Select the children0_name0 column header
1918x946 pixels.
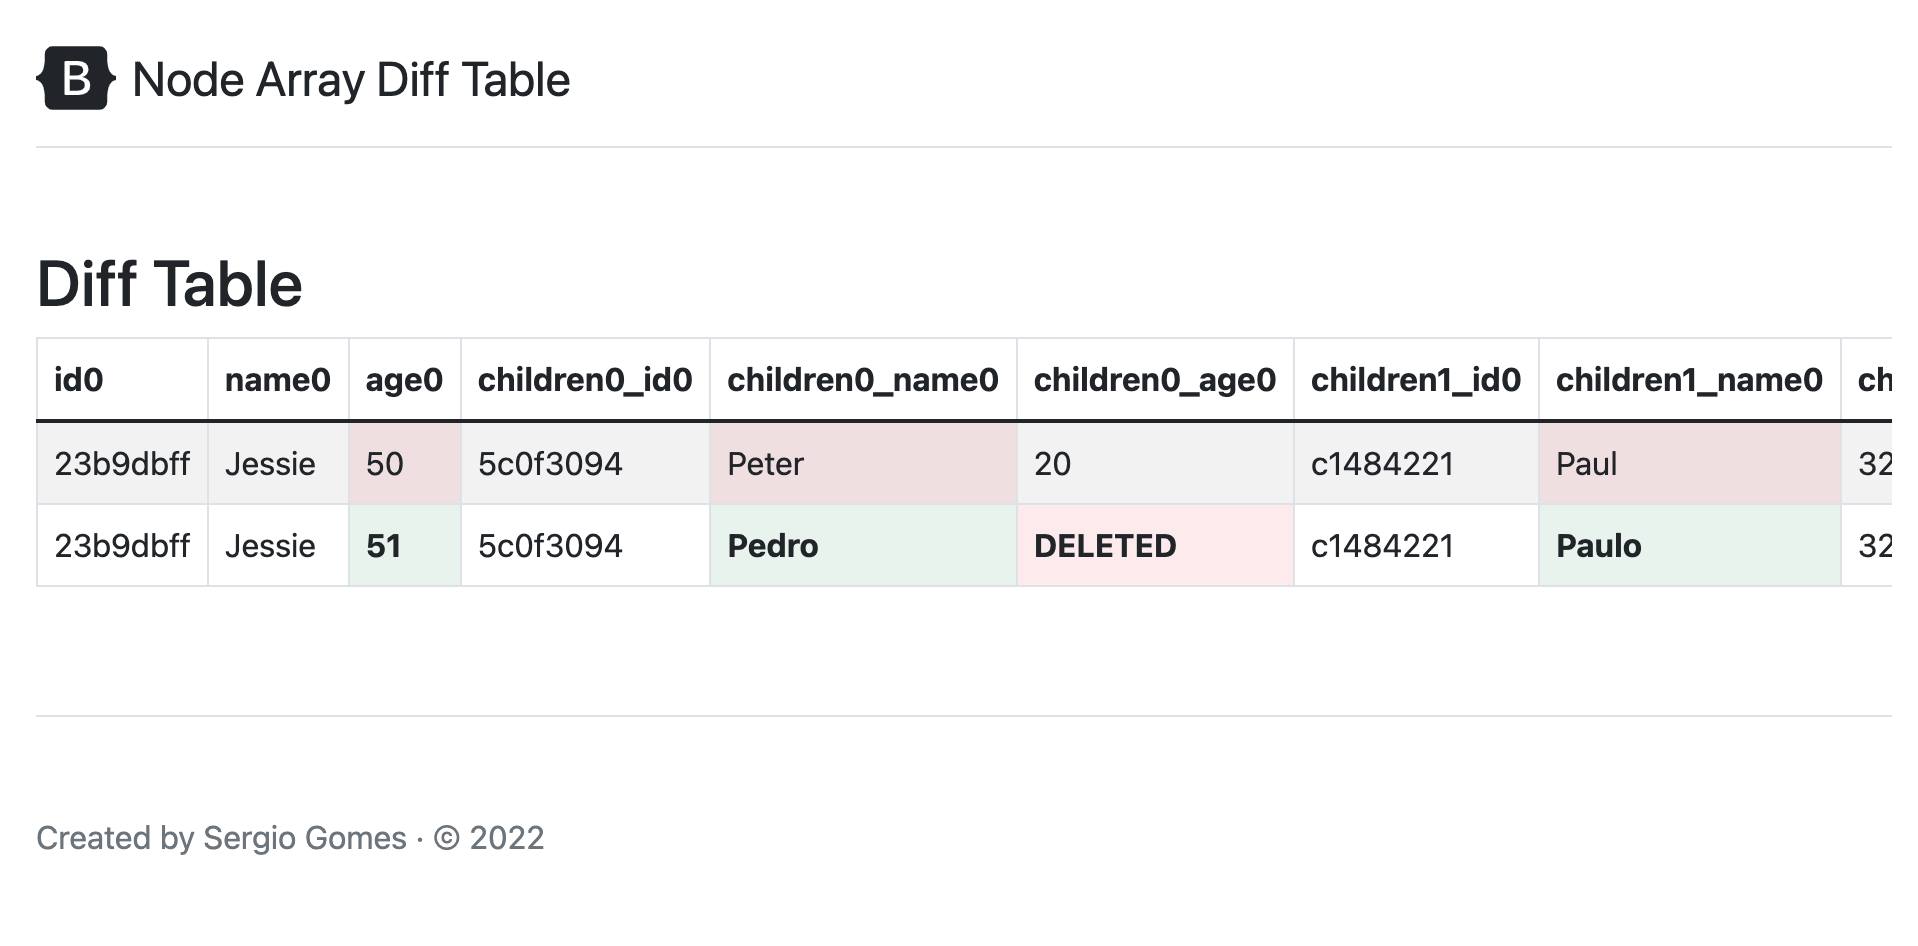[862, 380]
